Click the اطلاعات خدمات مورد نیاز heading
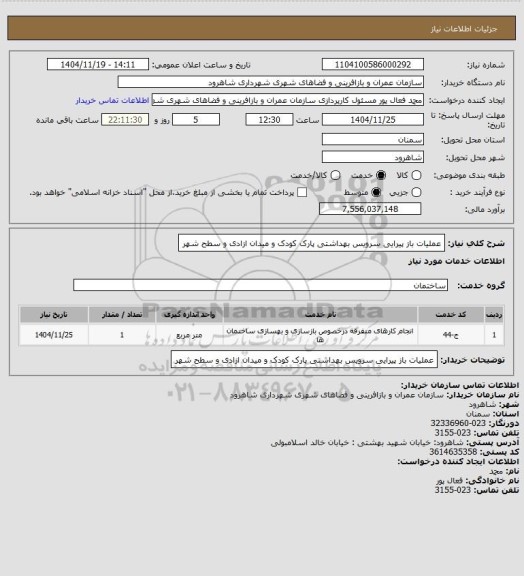 click(x=456, y=261)
